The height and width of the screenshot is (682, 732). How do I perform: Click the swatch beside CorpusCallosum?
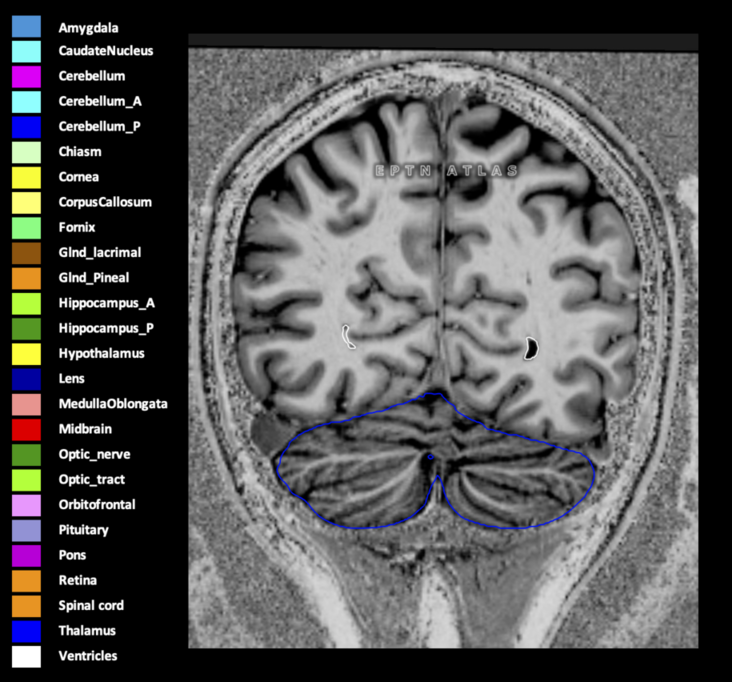pos(26,203)
